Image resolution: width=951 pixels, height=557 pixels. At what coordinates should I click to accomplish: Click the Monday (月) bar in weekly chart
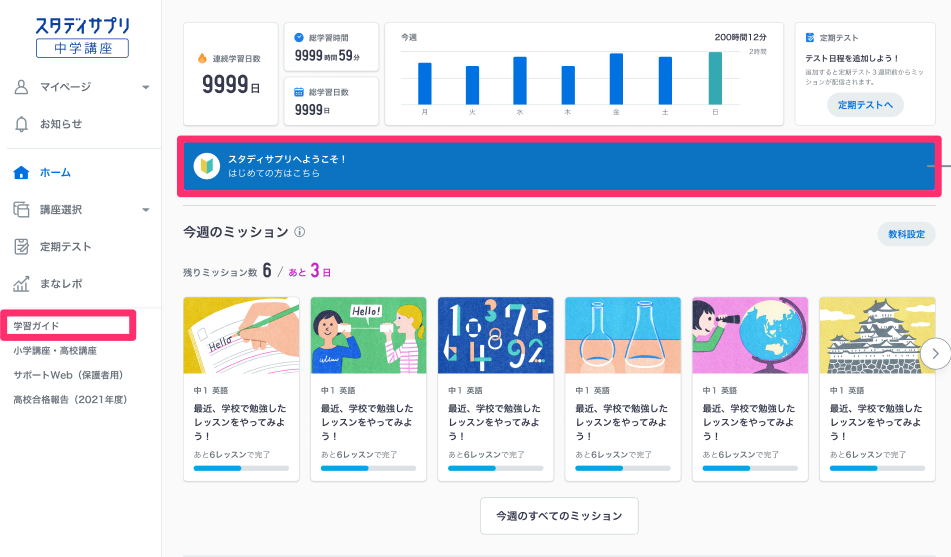coord(425,84)
